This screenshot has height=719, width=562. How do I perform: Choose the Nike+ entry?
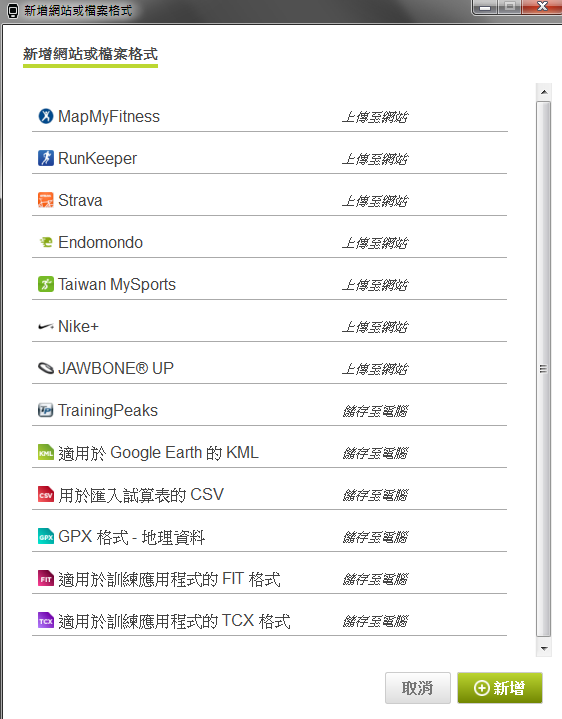coord(78,326)
